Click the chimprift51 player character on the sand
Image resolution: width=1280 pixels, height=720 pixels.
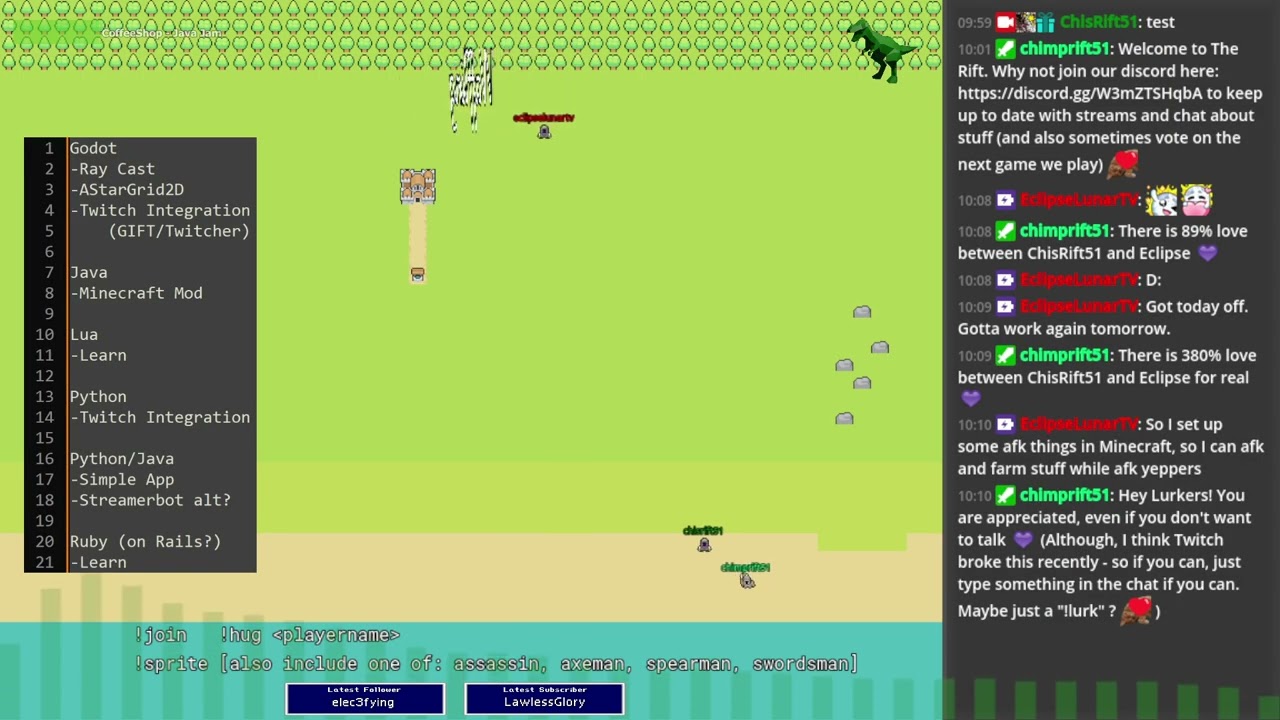(747, 581)
